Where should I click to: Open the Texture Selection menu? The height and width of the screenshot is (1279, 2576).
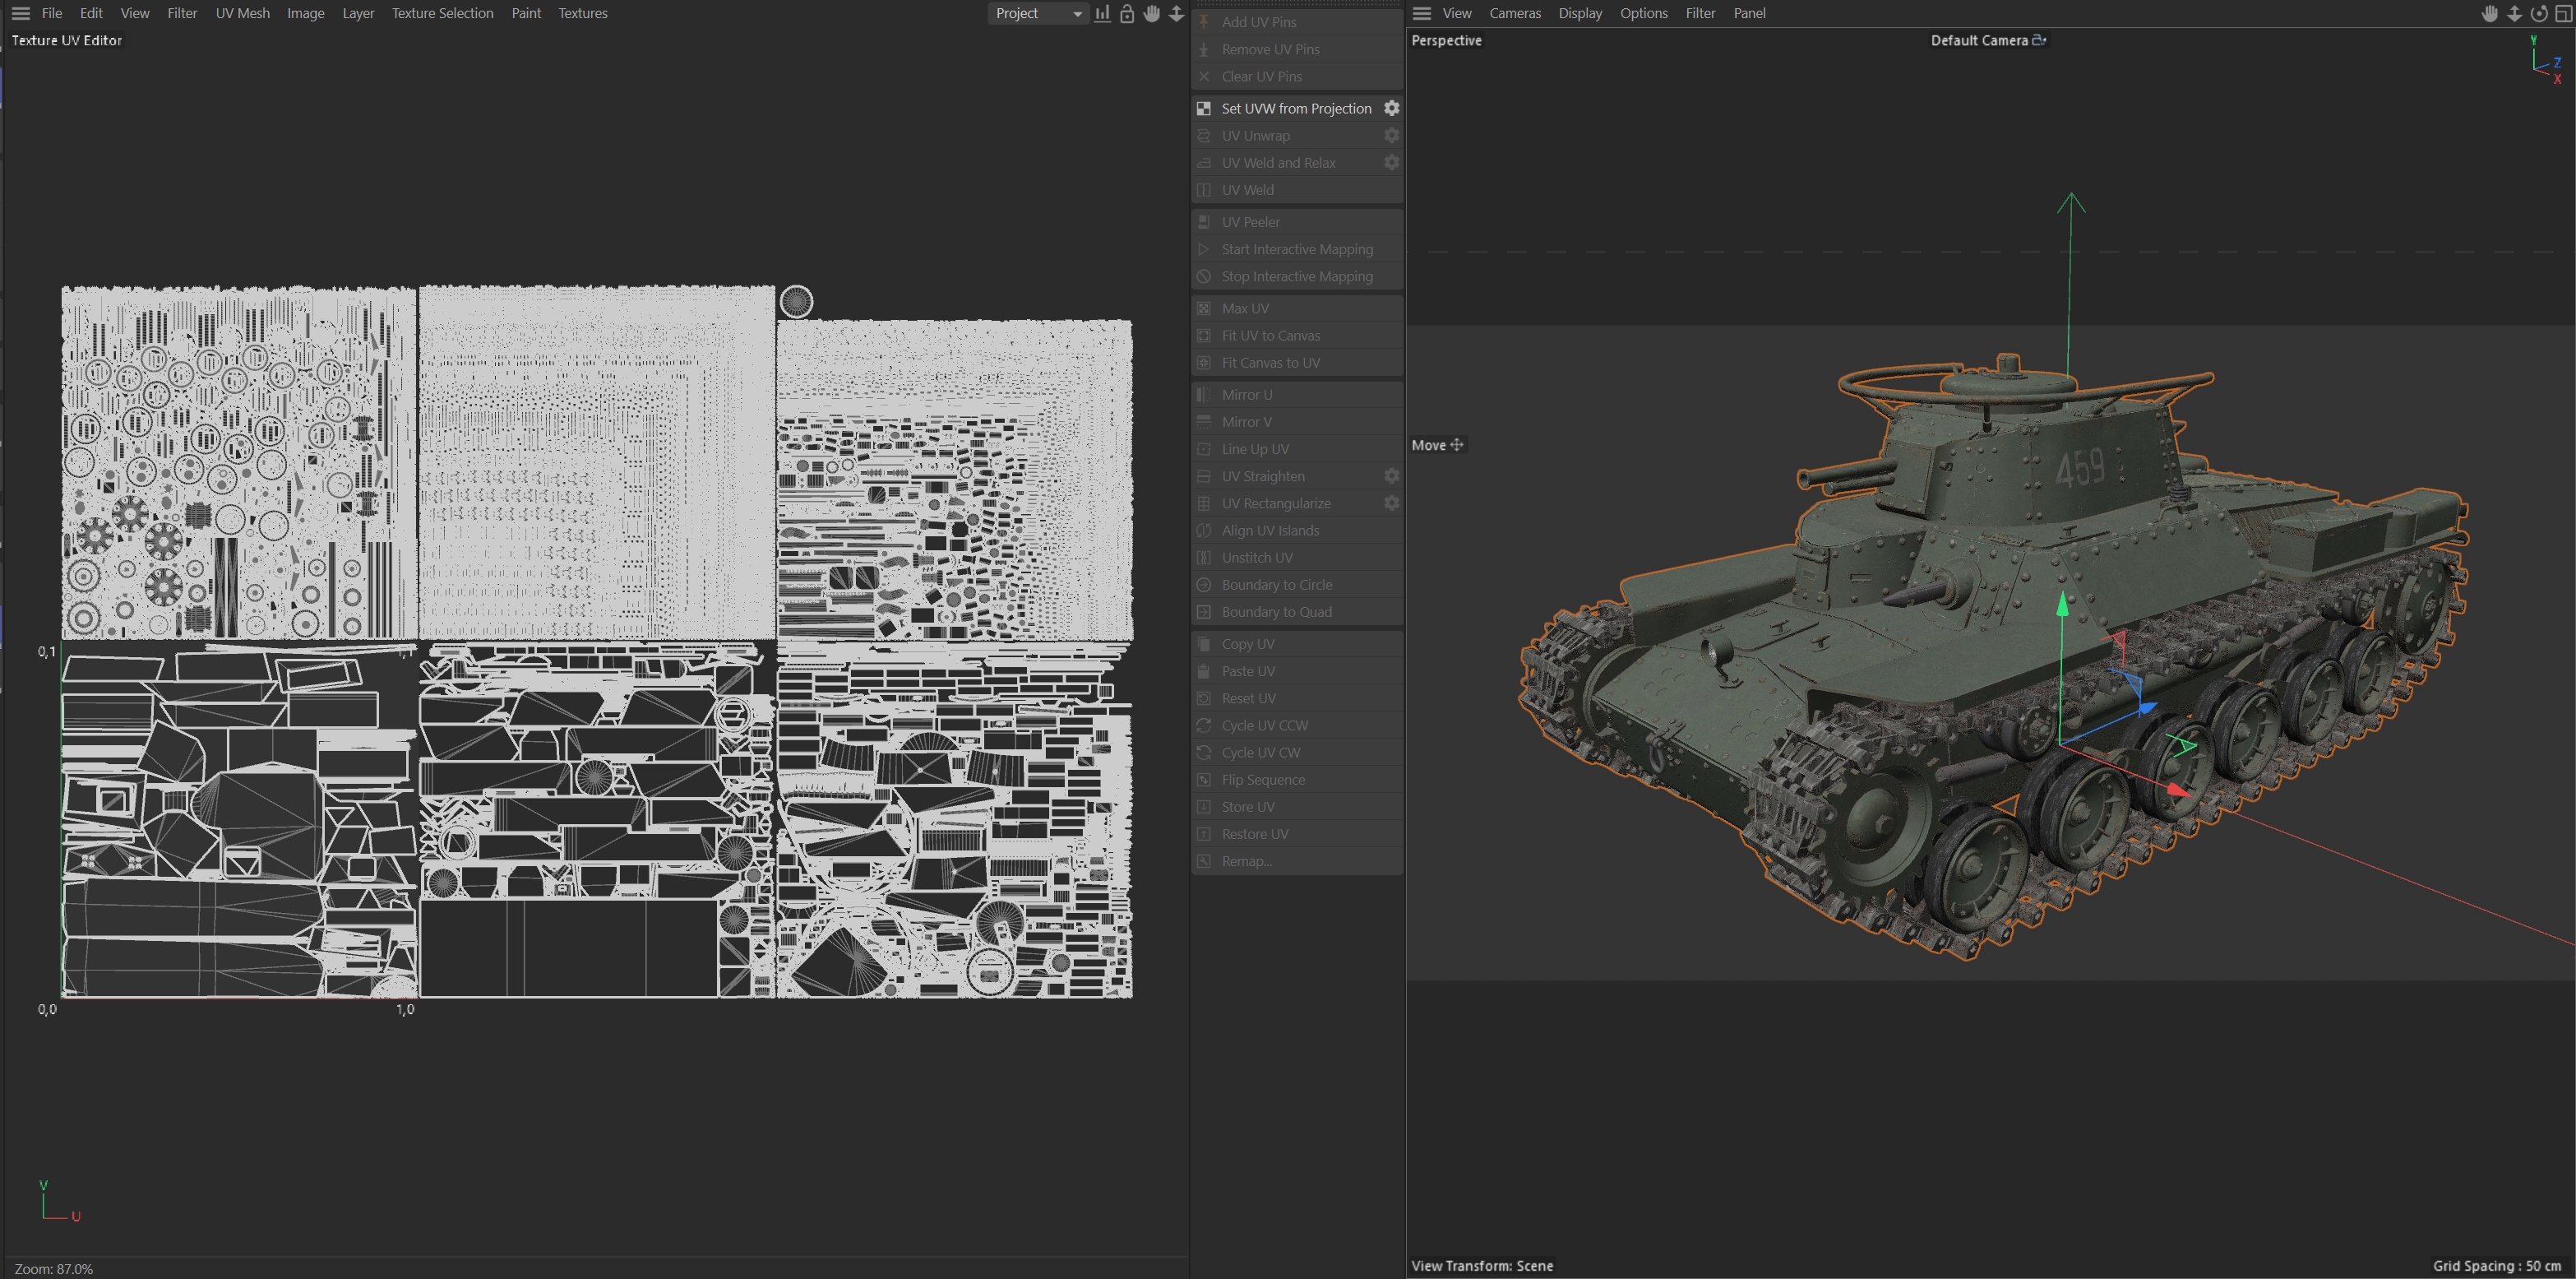click(442, 13)
